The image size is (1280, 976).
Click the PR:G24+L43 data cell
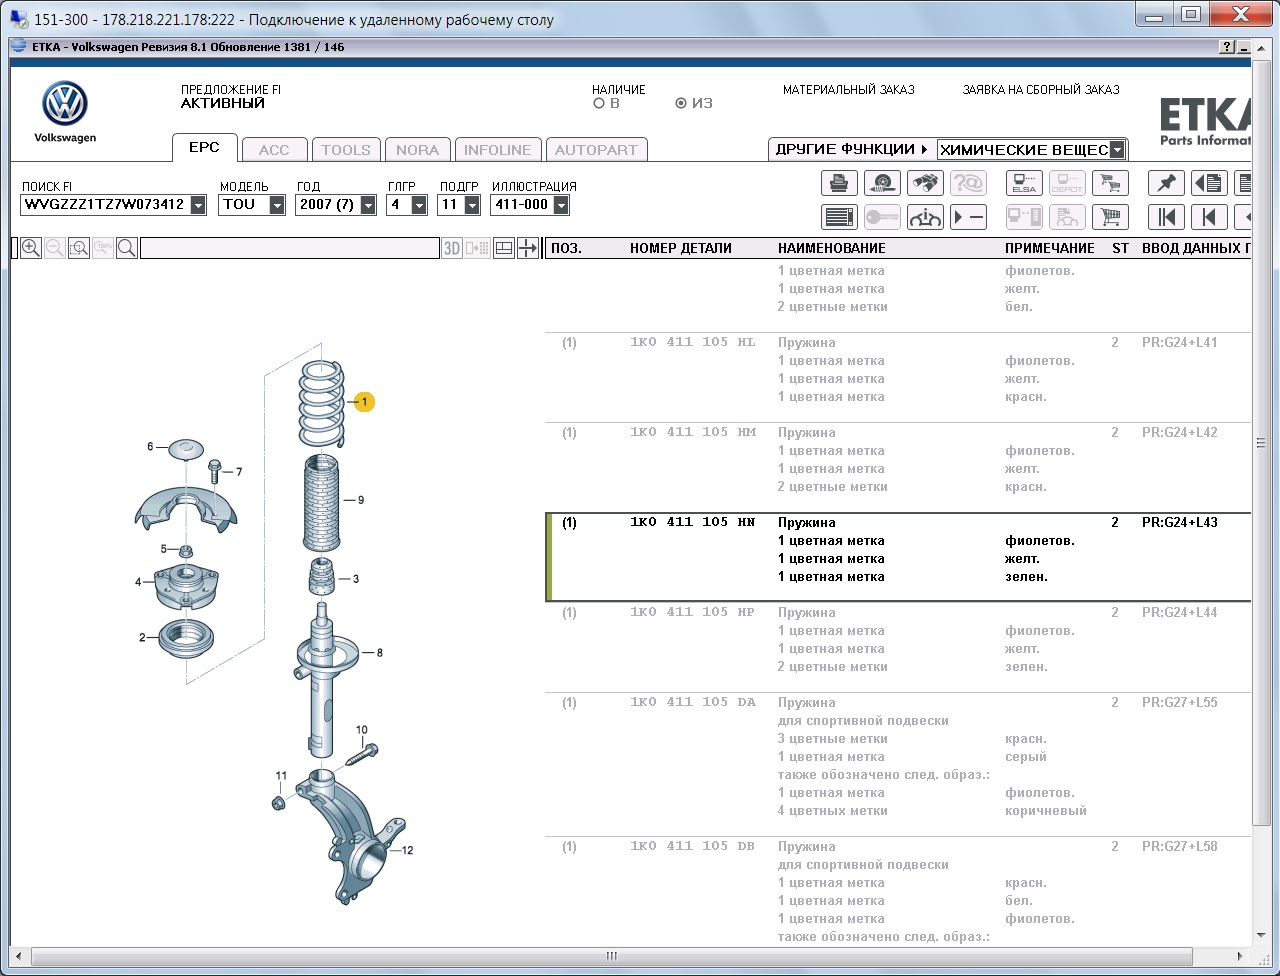(1180, 522)
